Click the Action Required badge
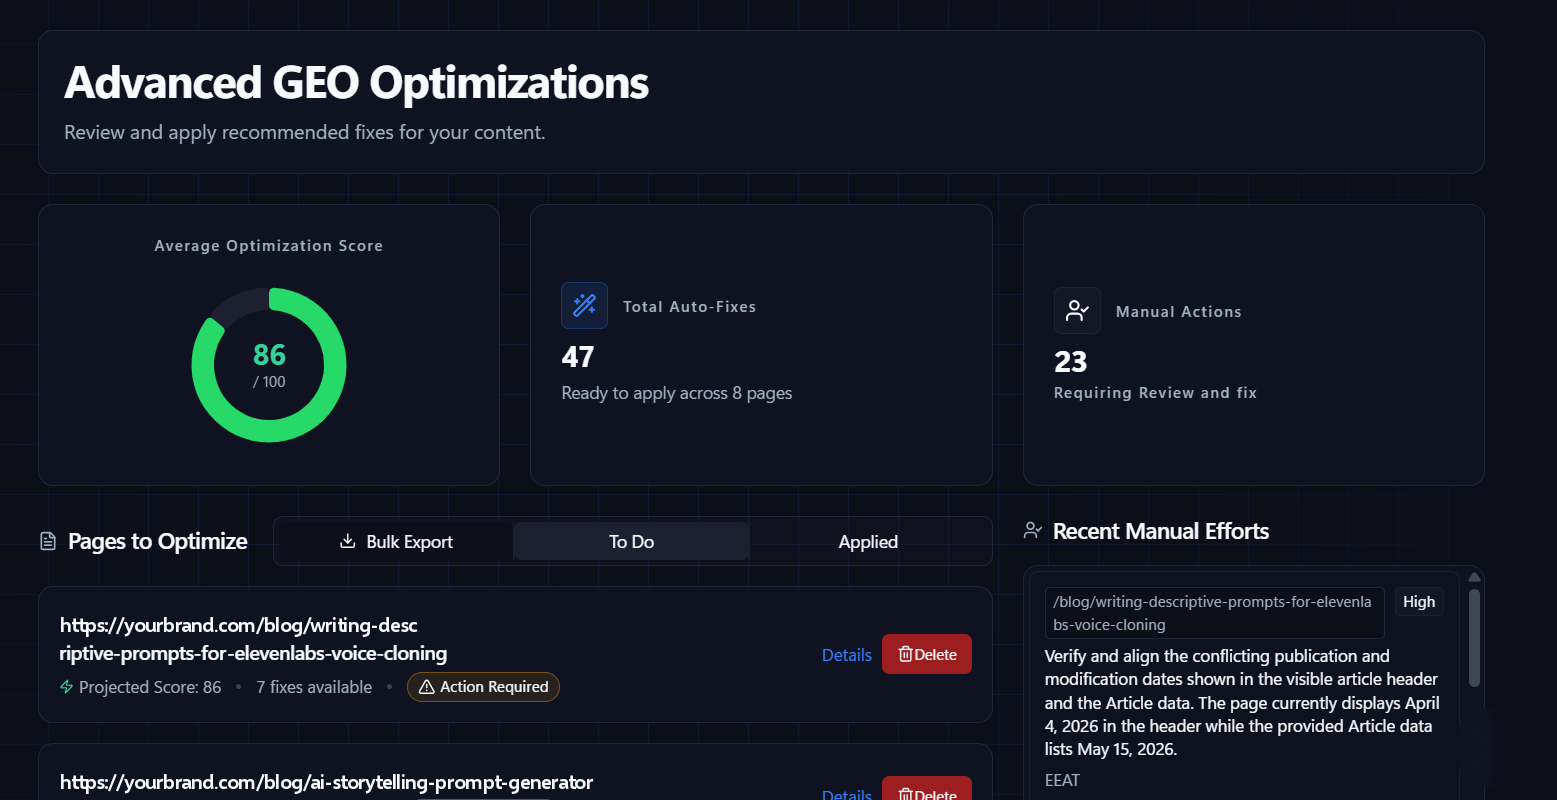Image resolution: width=1557 pixels, height=800 pixels. tap(483, 686)
